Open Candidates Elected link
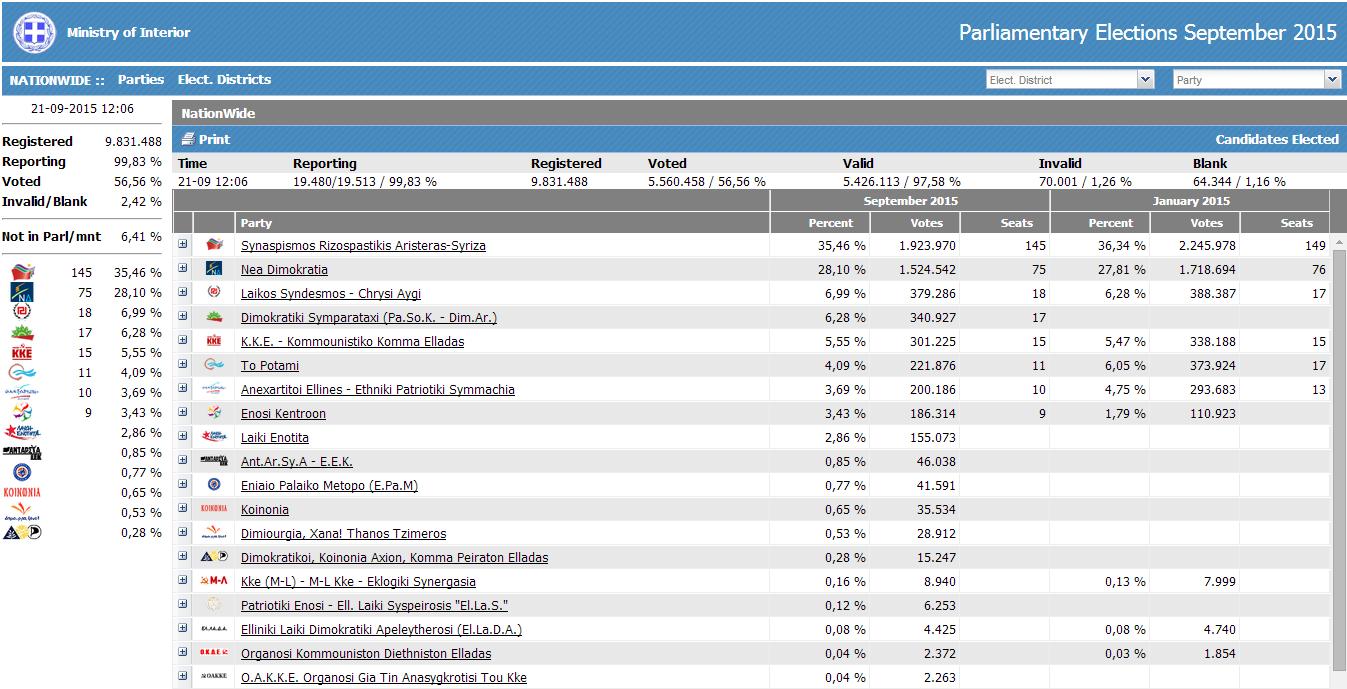1347x689 pixels. (1276, 140)
